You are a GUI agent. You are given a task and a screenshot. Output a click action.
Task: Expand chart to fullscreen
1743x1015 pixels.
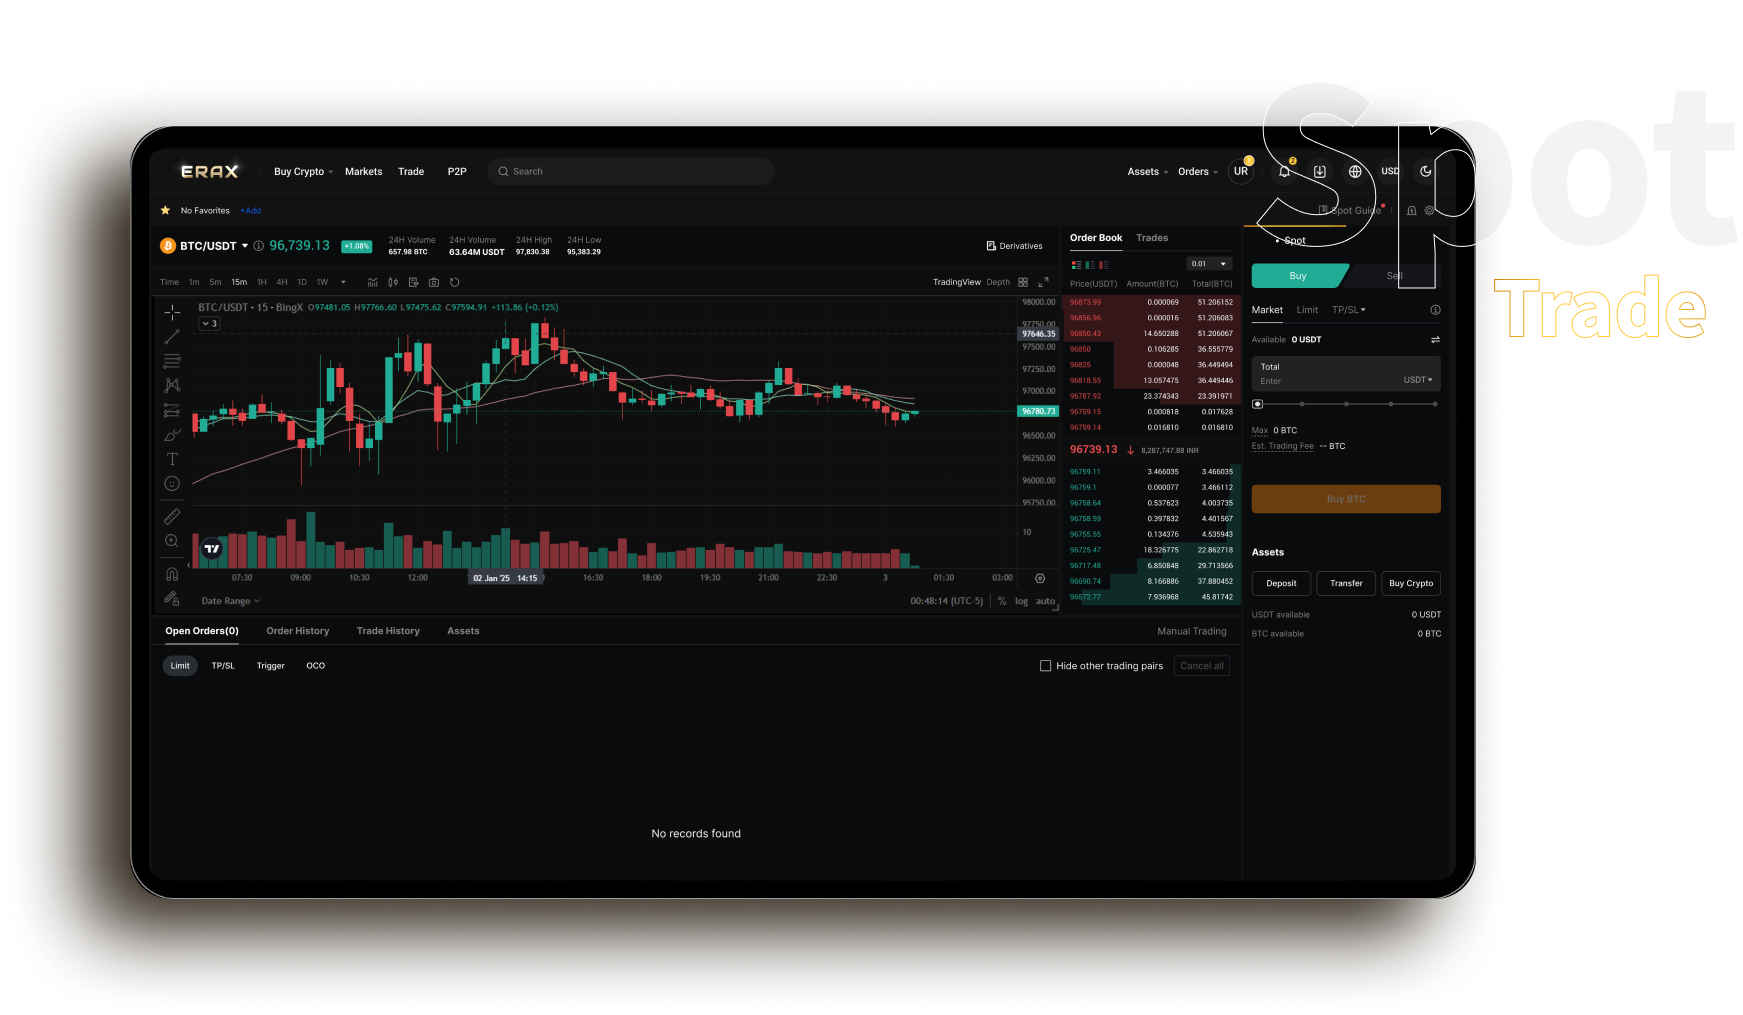click(1043, 282)
